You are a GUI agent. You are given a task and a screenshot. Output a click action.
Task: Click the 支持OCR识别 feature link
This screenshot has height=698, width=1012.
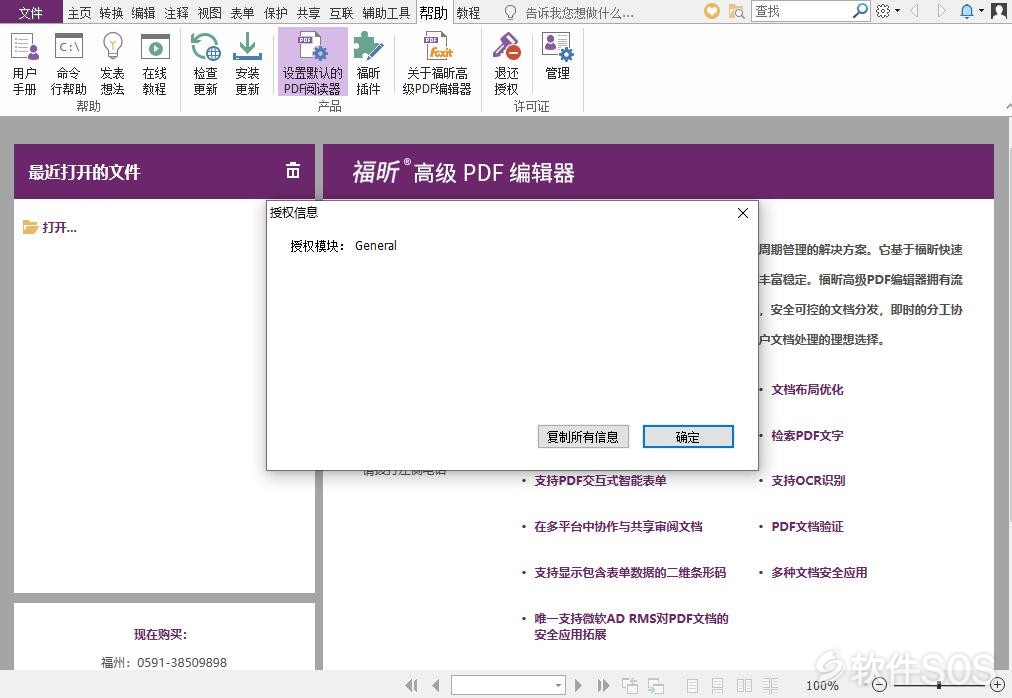808,480
